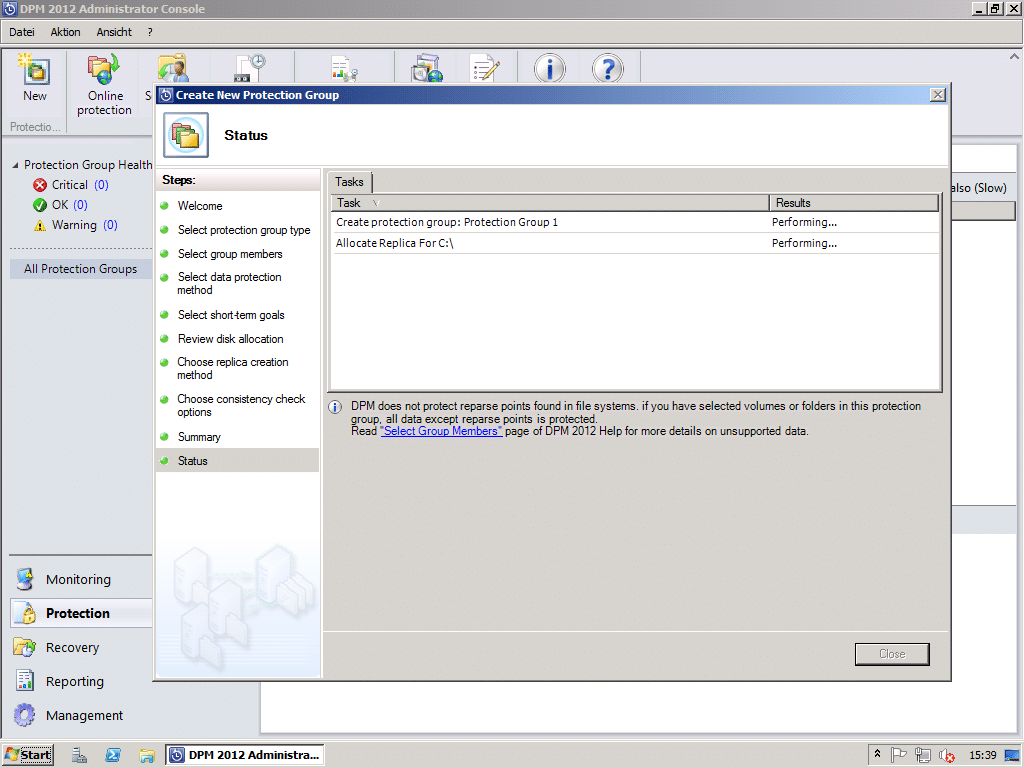
Task: Click the Status page icon in the wizard header
Action: [186, 135]
